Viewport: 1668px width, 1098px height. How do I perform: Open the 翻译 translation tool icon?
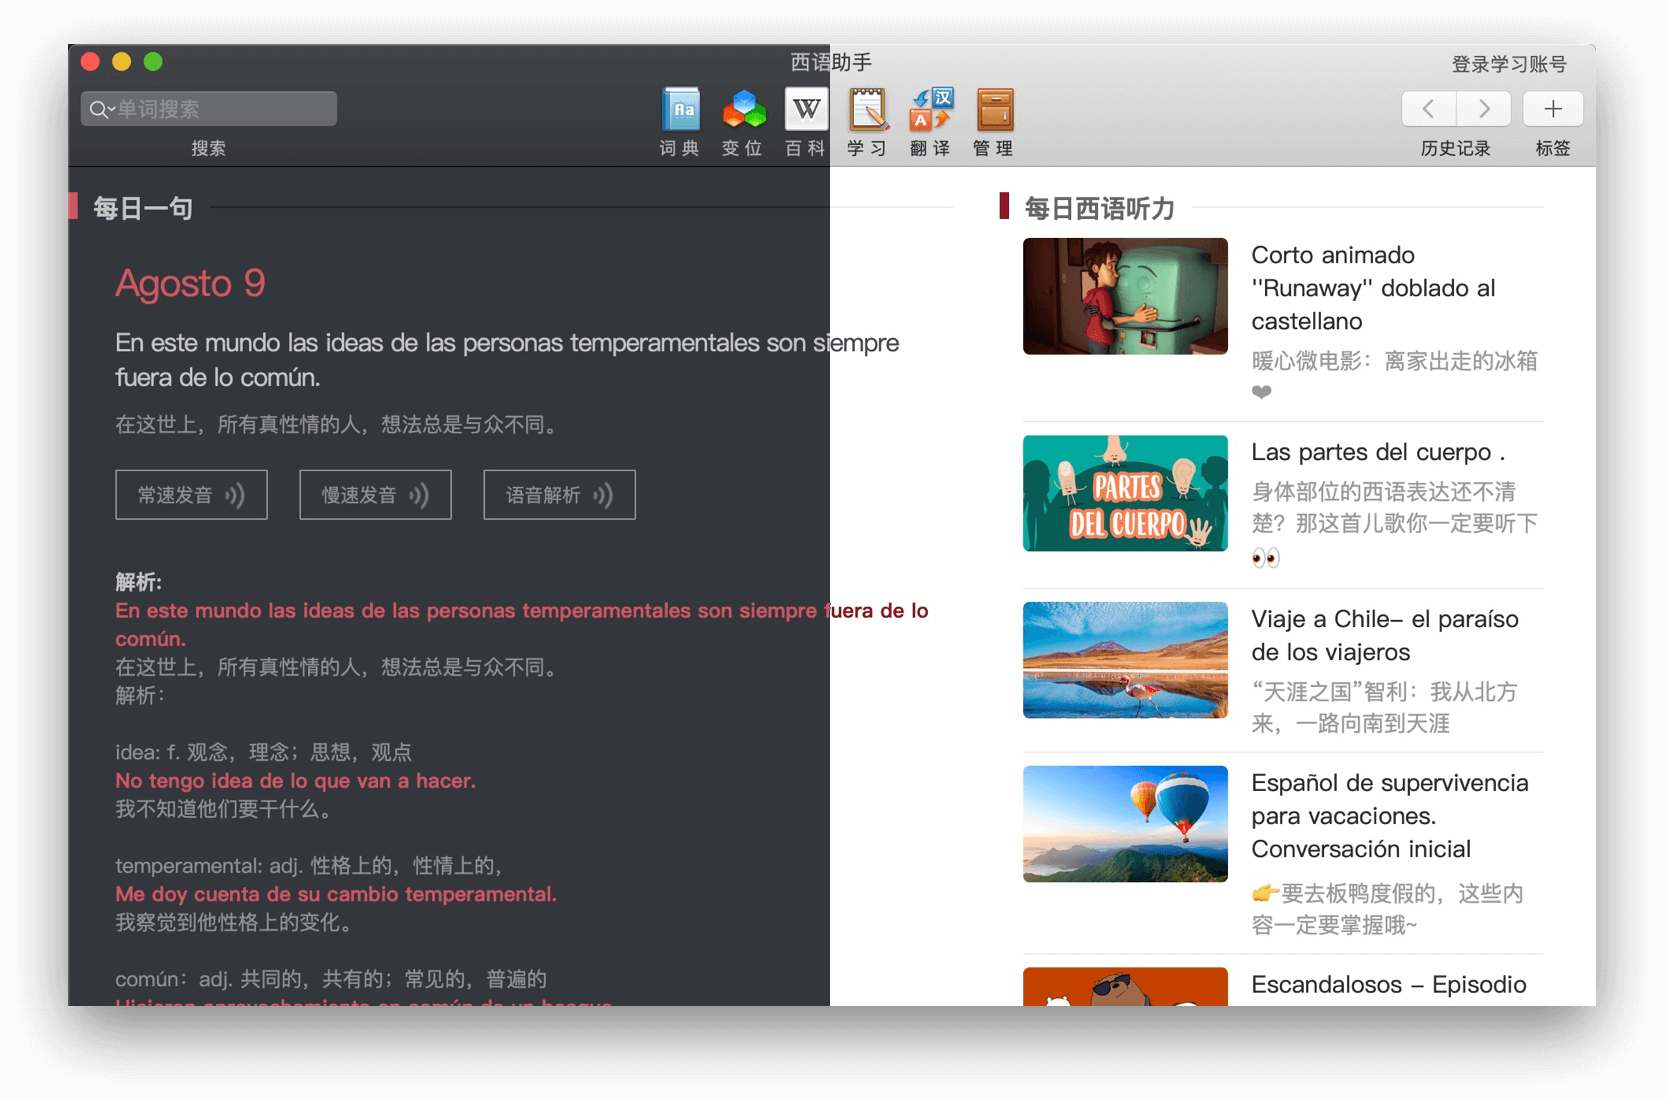tap(930, 110)
